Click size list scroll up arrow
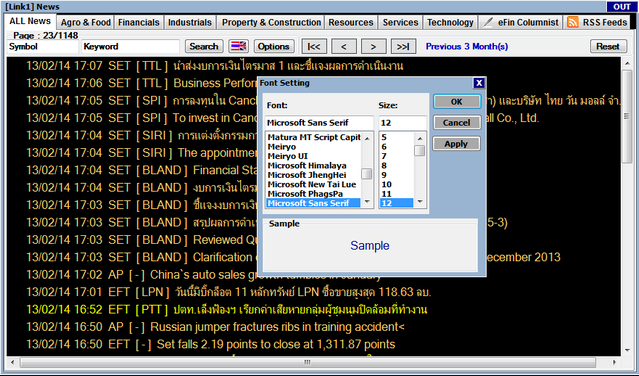 click(x=420, y=139)
